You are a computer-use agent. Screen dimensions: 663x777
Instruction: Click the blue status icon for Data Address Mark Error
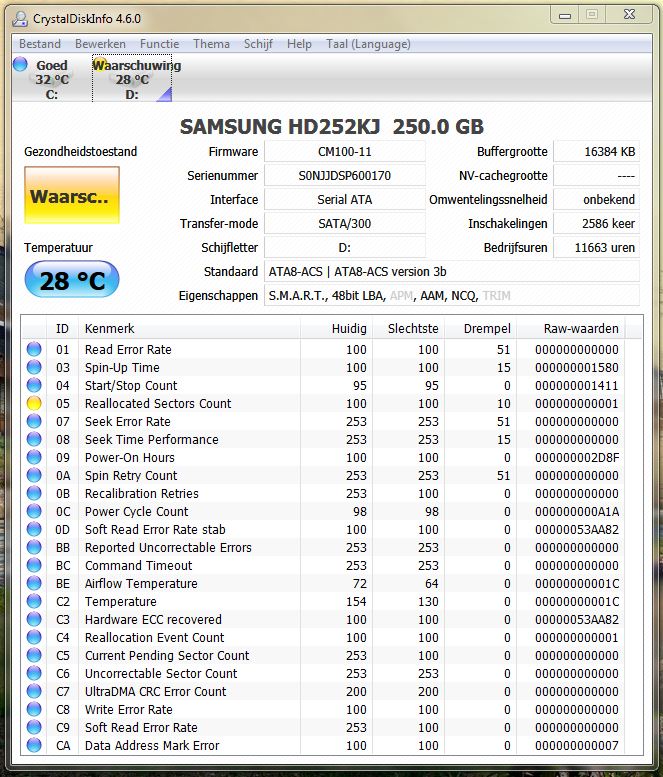click(34, 745)
